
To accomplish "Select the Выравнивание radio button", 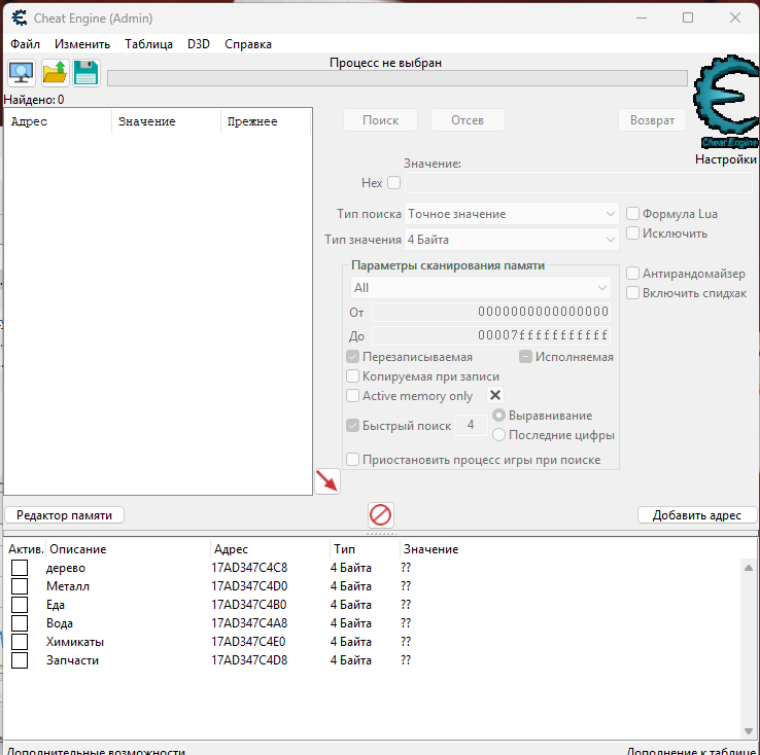I will tap(499, 415).
